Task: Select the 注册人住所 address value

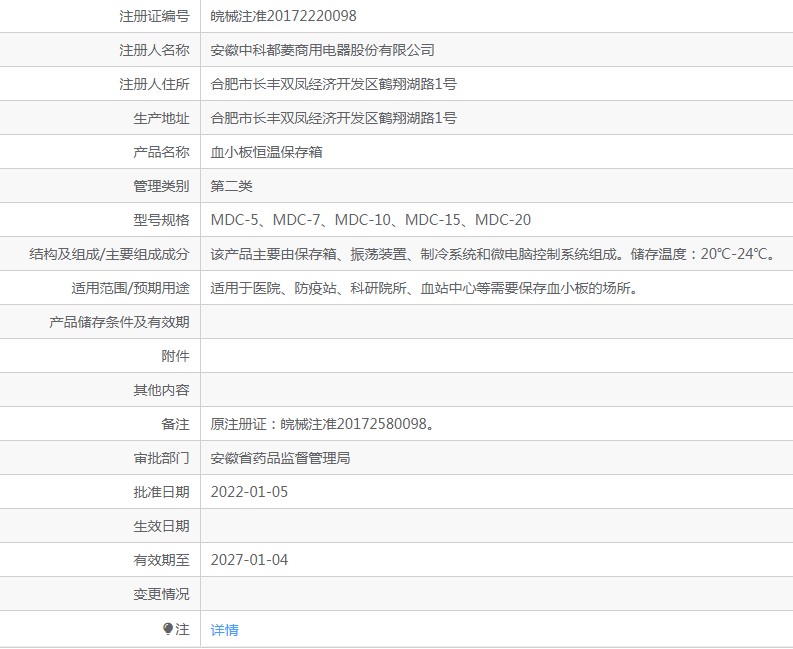Action: tap(333, 84)
